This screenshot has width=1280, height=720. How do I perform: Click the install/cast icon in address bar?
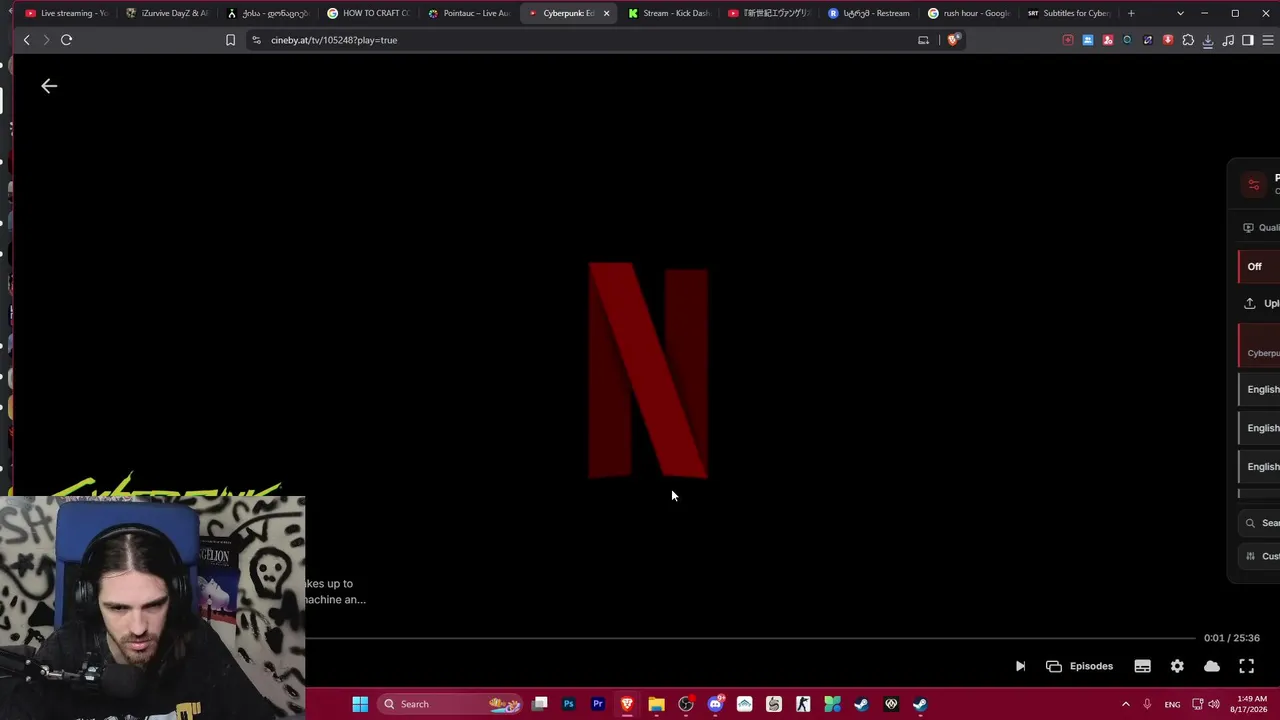point(923,40)
